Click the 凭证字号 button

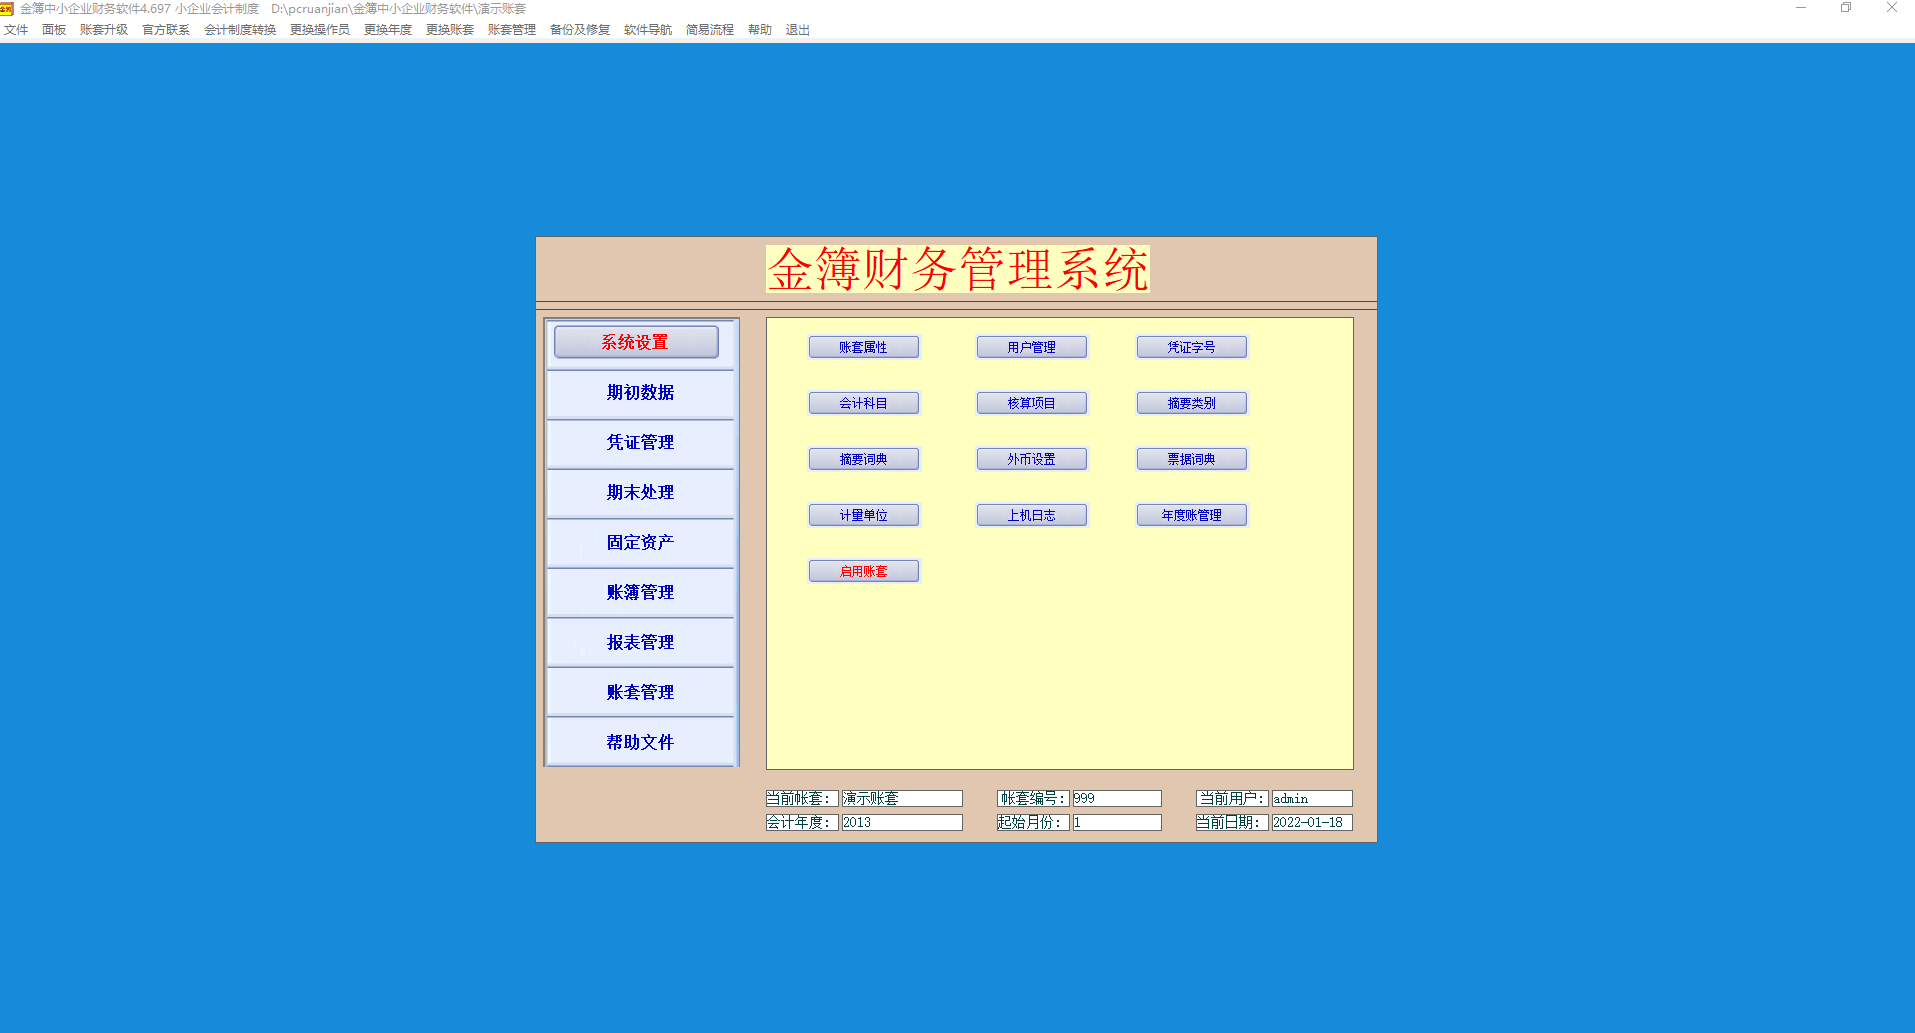tap(1192, 347)
